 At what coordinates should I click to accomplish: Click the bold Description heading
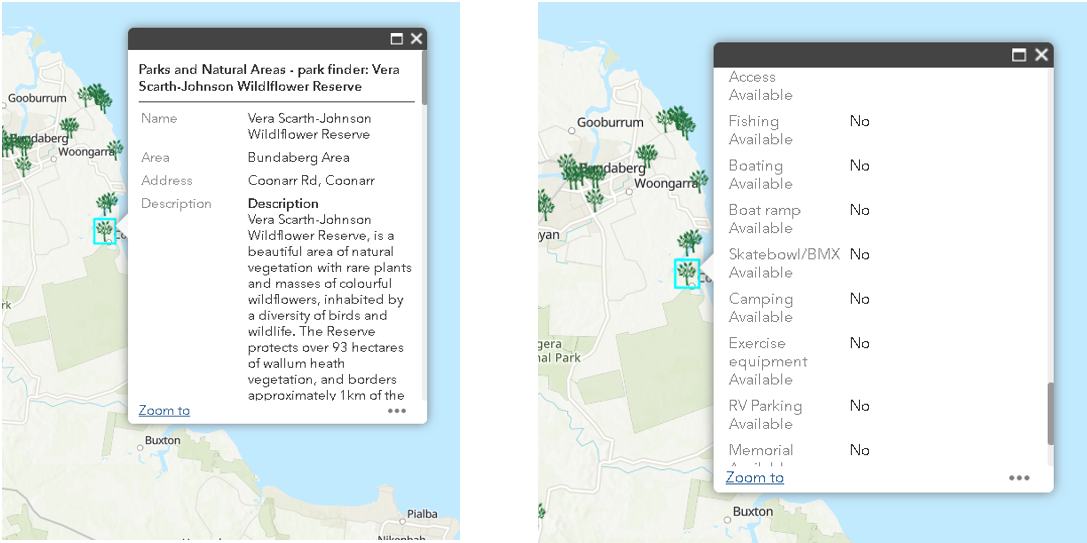click(x=284, y=203)
